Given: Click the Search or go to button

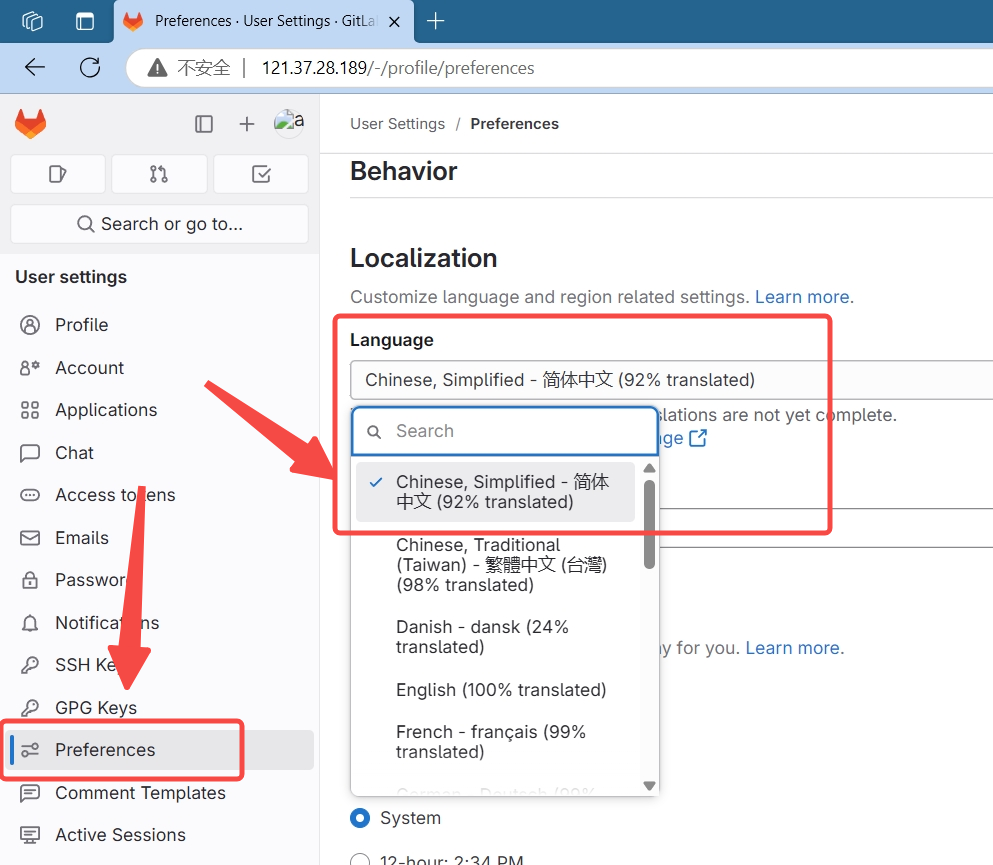Looking at the screenshot, I should [160, 224].
